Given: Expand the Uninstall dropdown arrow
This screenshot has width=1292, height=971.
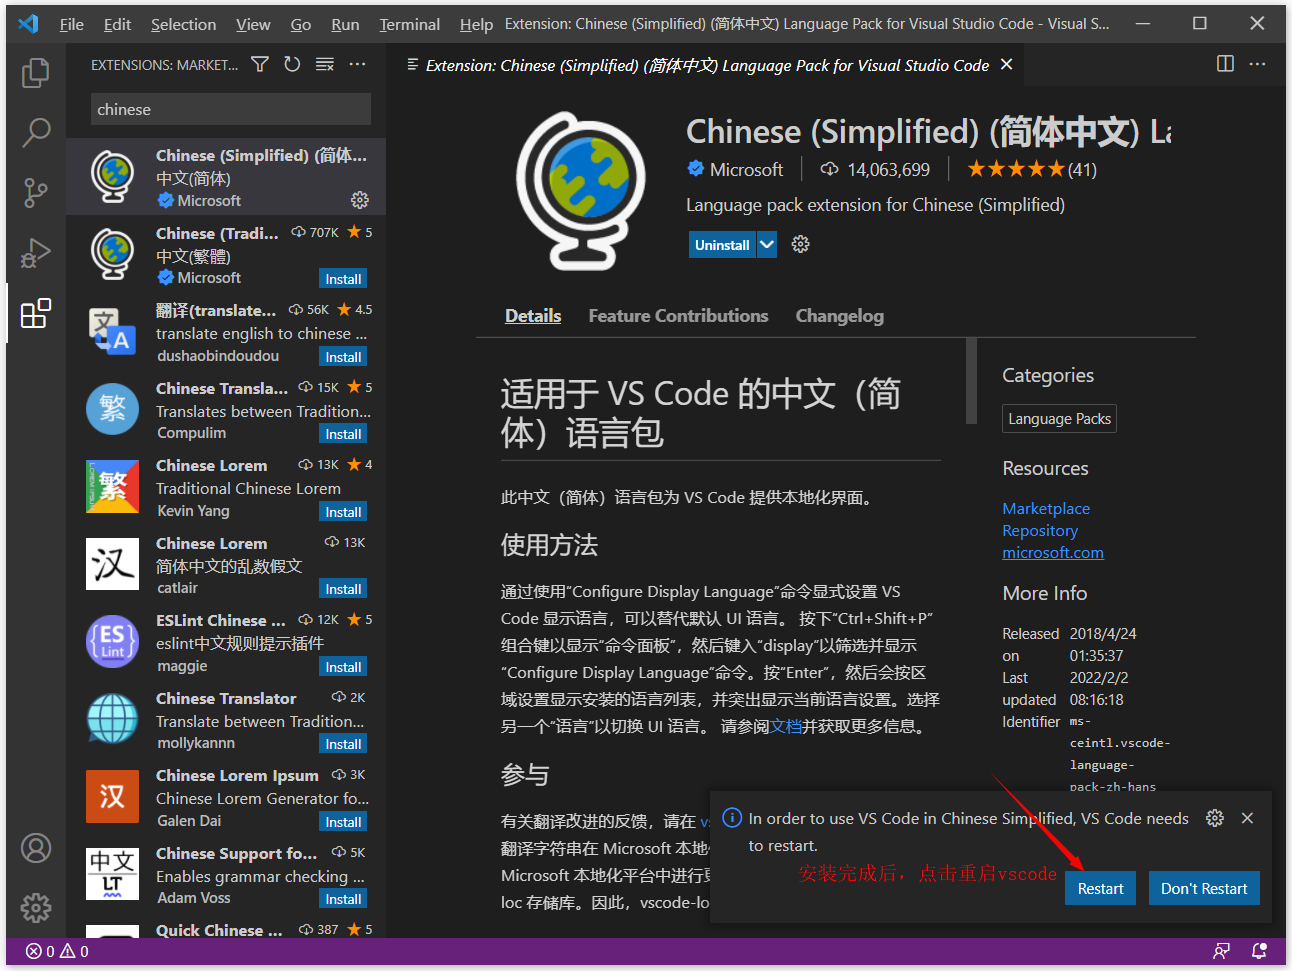Looking at the screenshot, I should (x=767, y=244).
